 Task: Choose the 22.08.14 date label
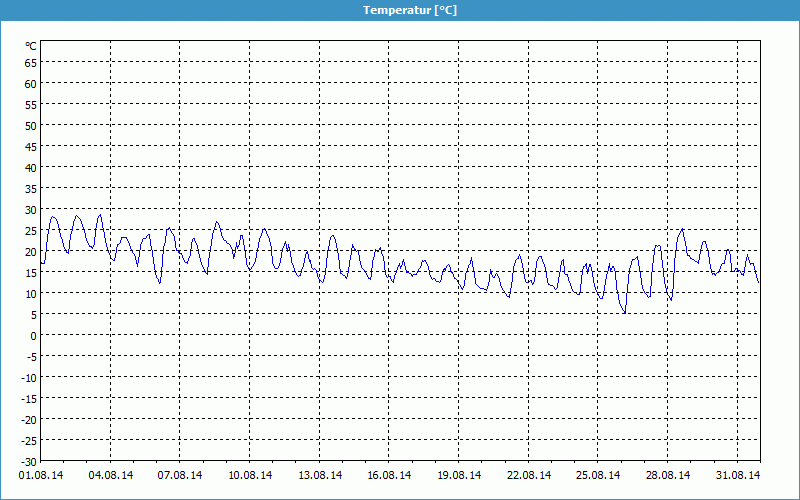pos(528,476)
